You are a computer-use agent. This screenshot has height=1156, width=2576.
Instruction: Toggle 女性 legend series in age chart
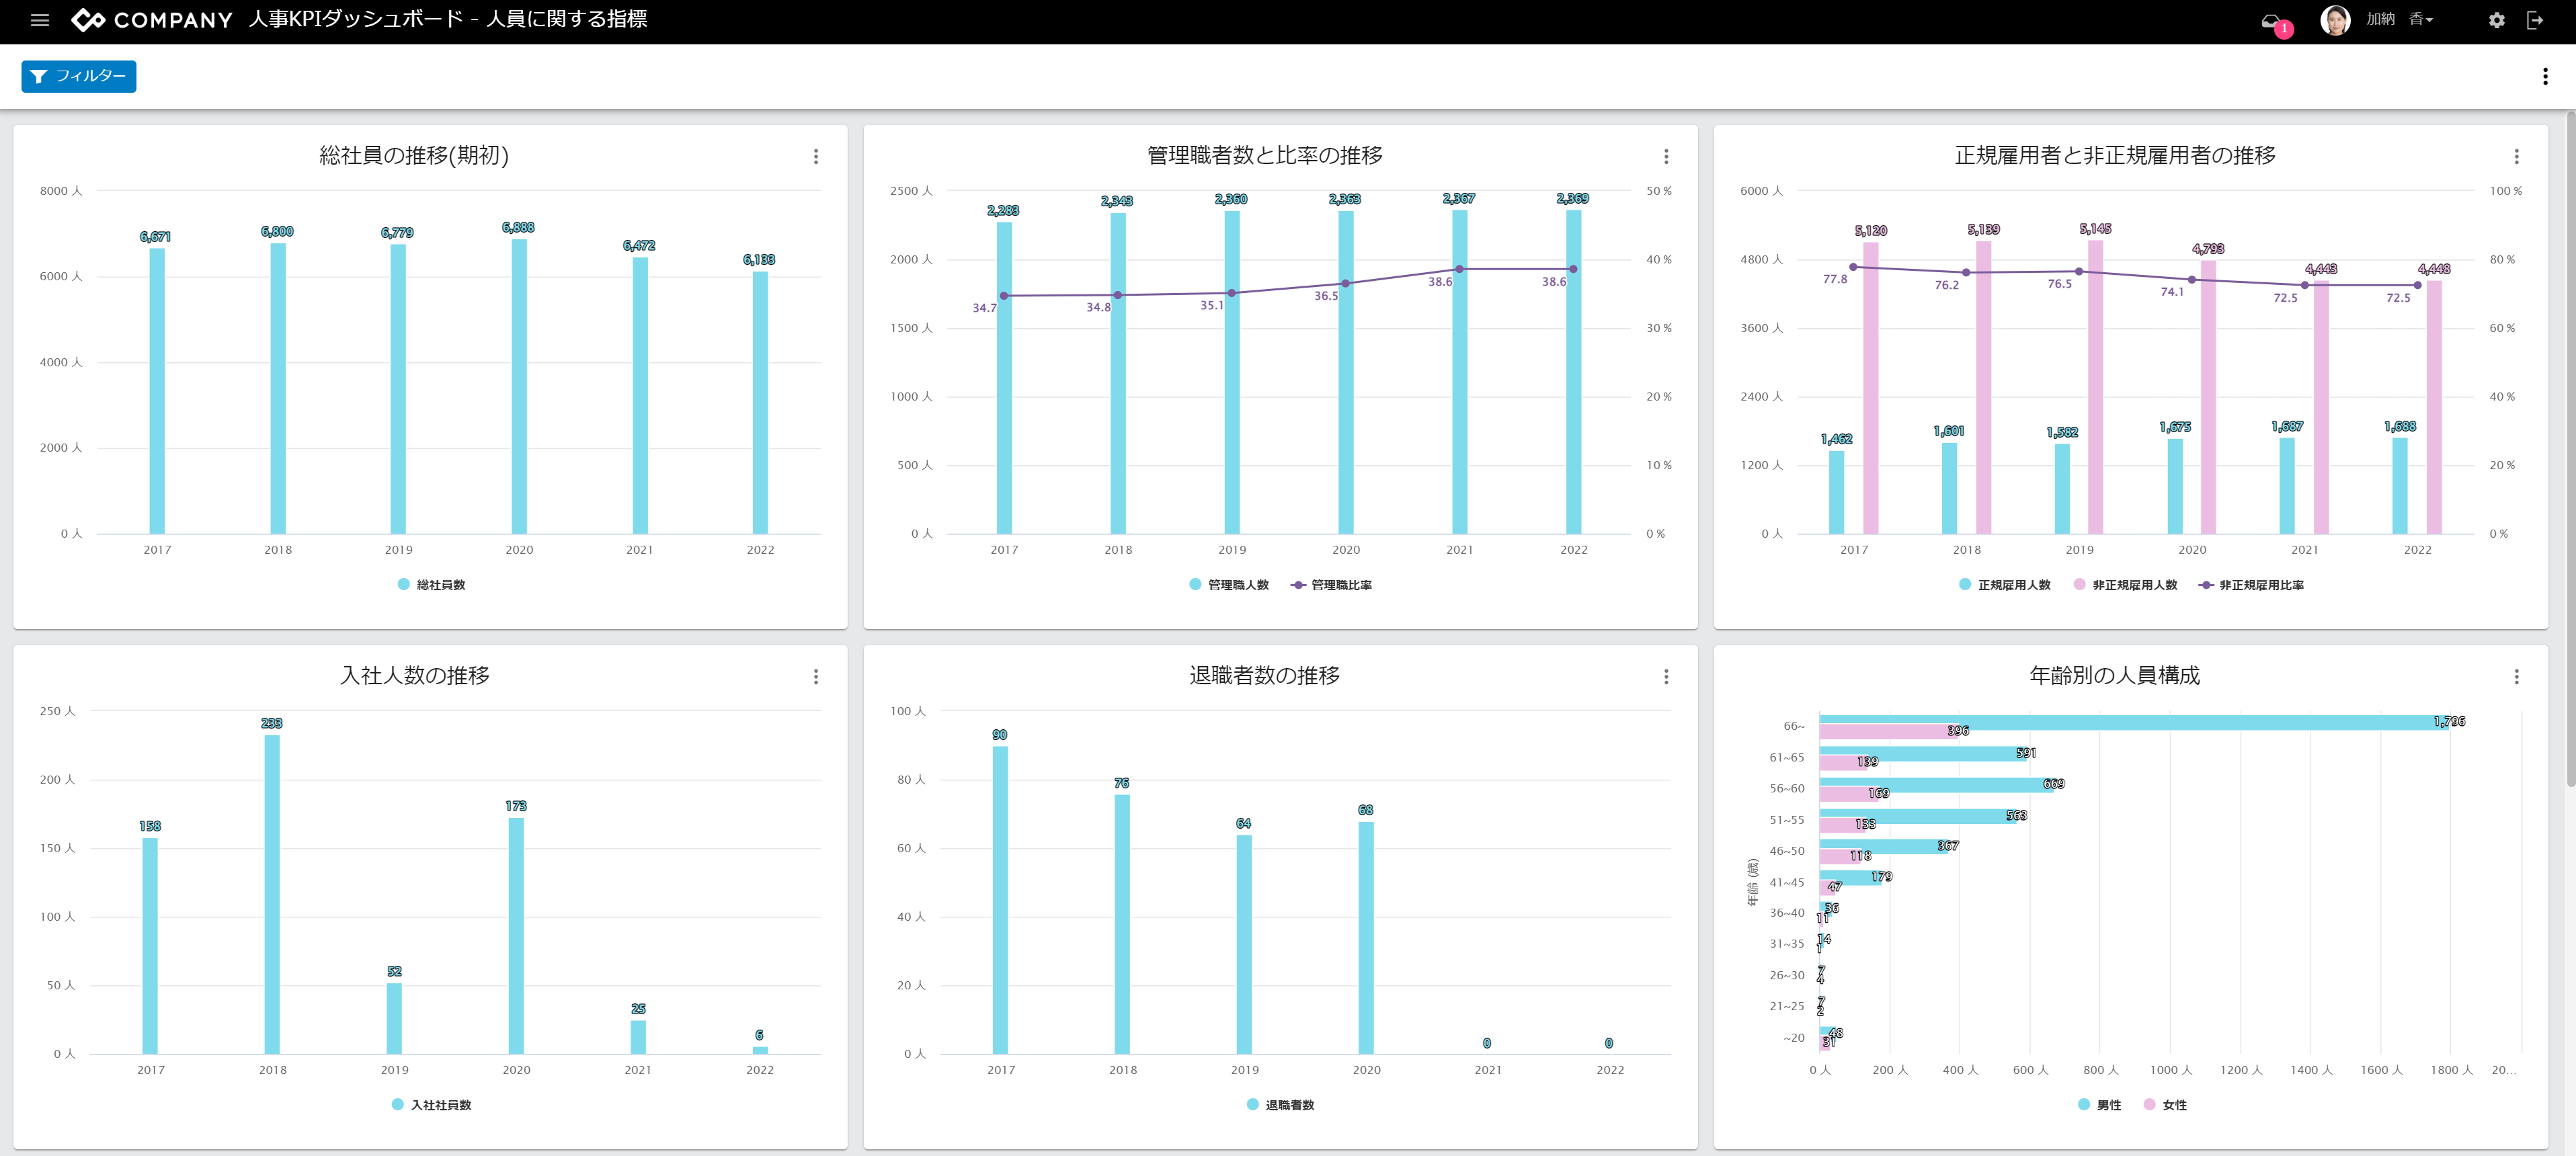click(2173, 1105)
